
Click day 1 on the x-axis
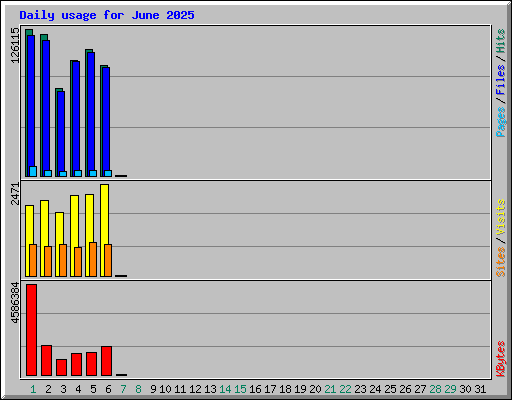(33, 389)
